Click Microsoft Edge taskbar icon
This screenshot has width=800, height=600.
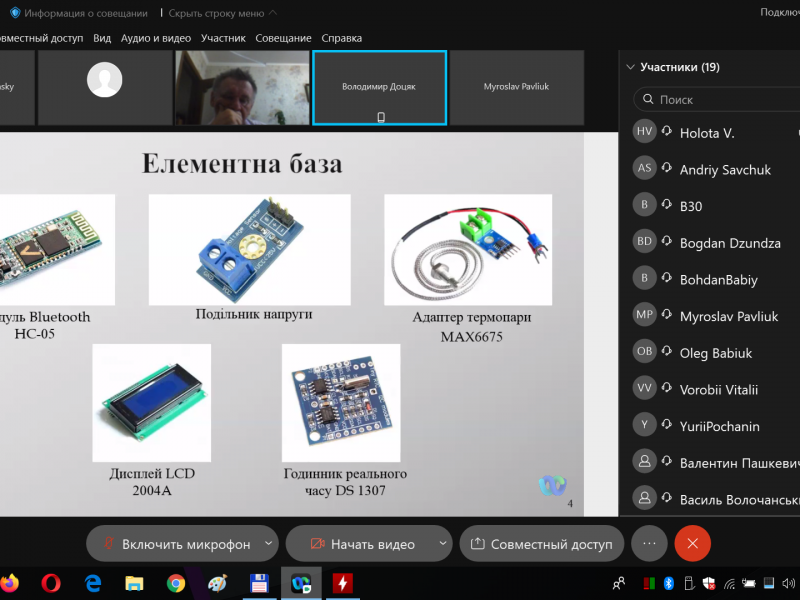click(94, 582)
